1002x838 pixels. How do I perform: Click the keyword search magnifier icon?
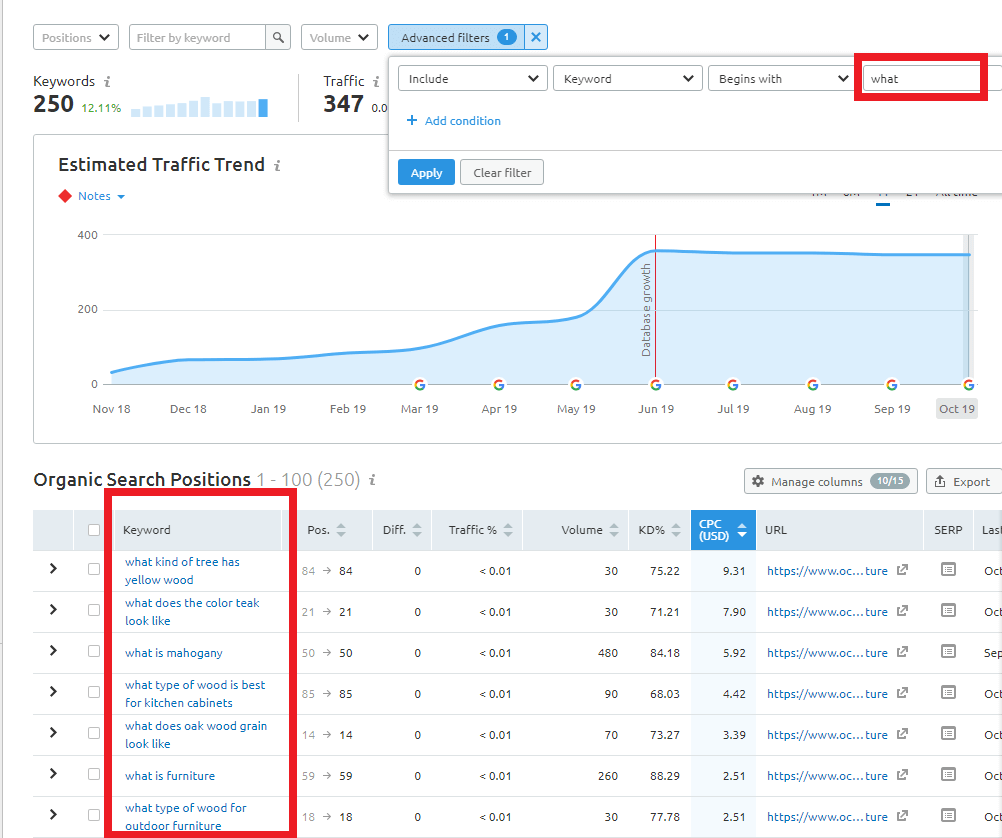pos(278,37)
